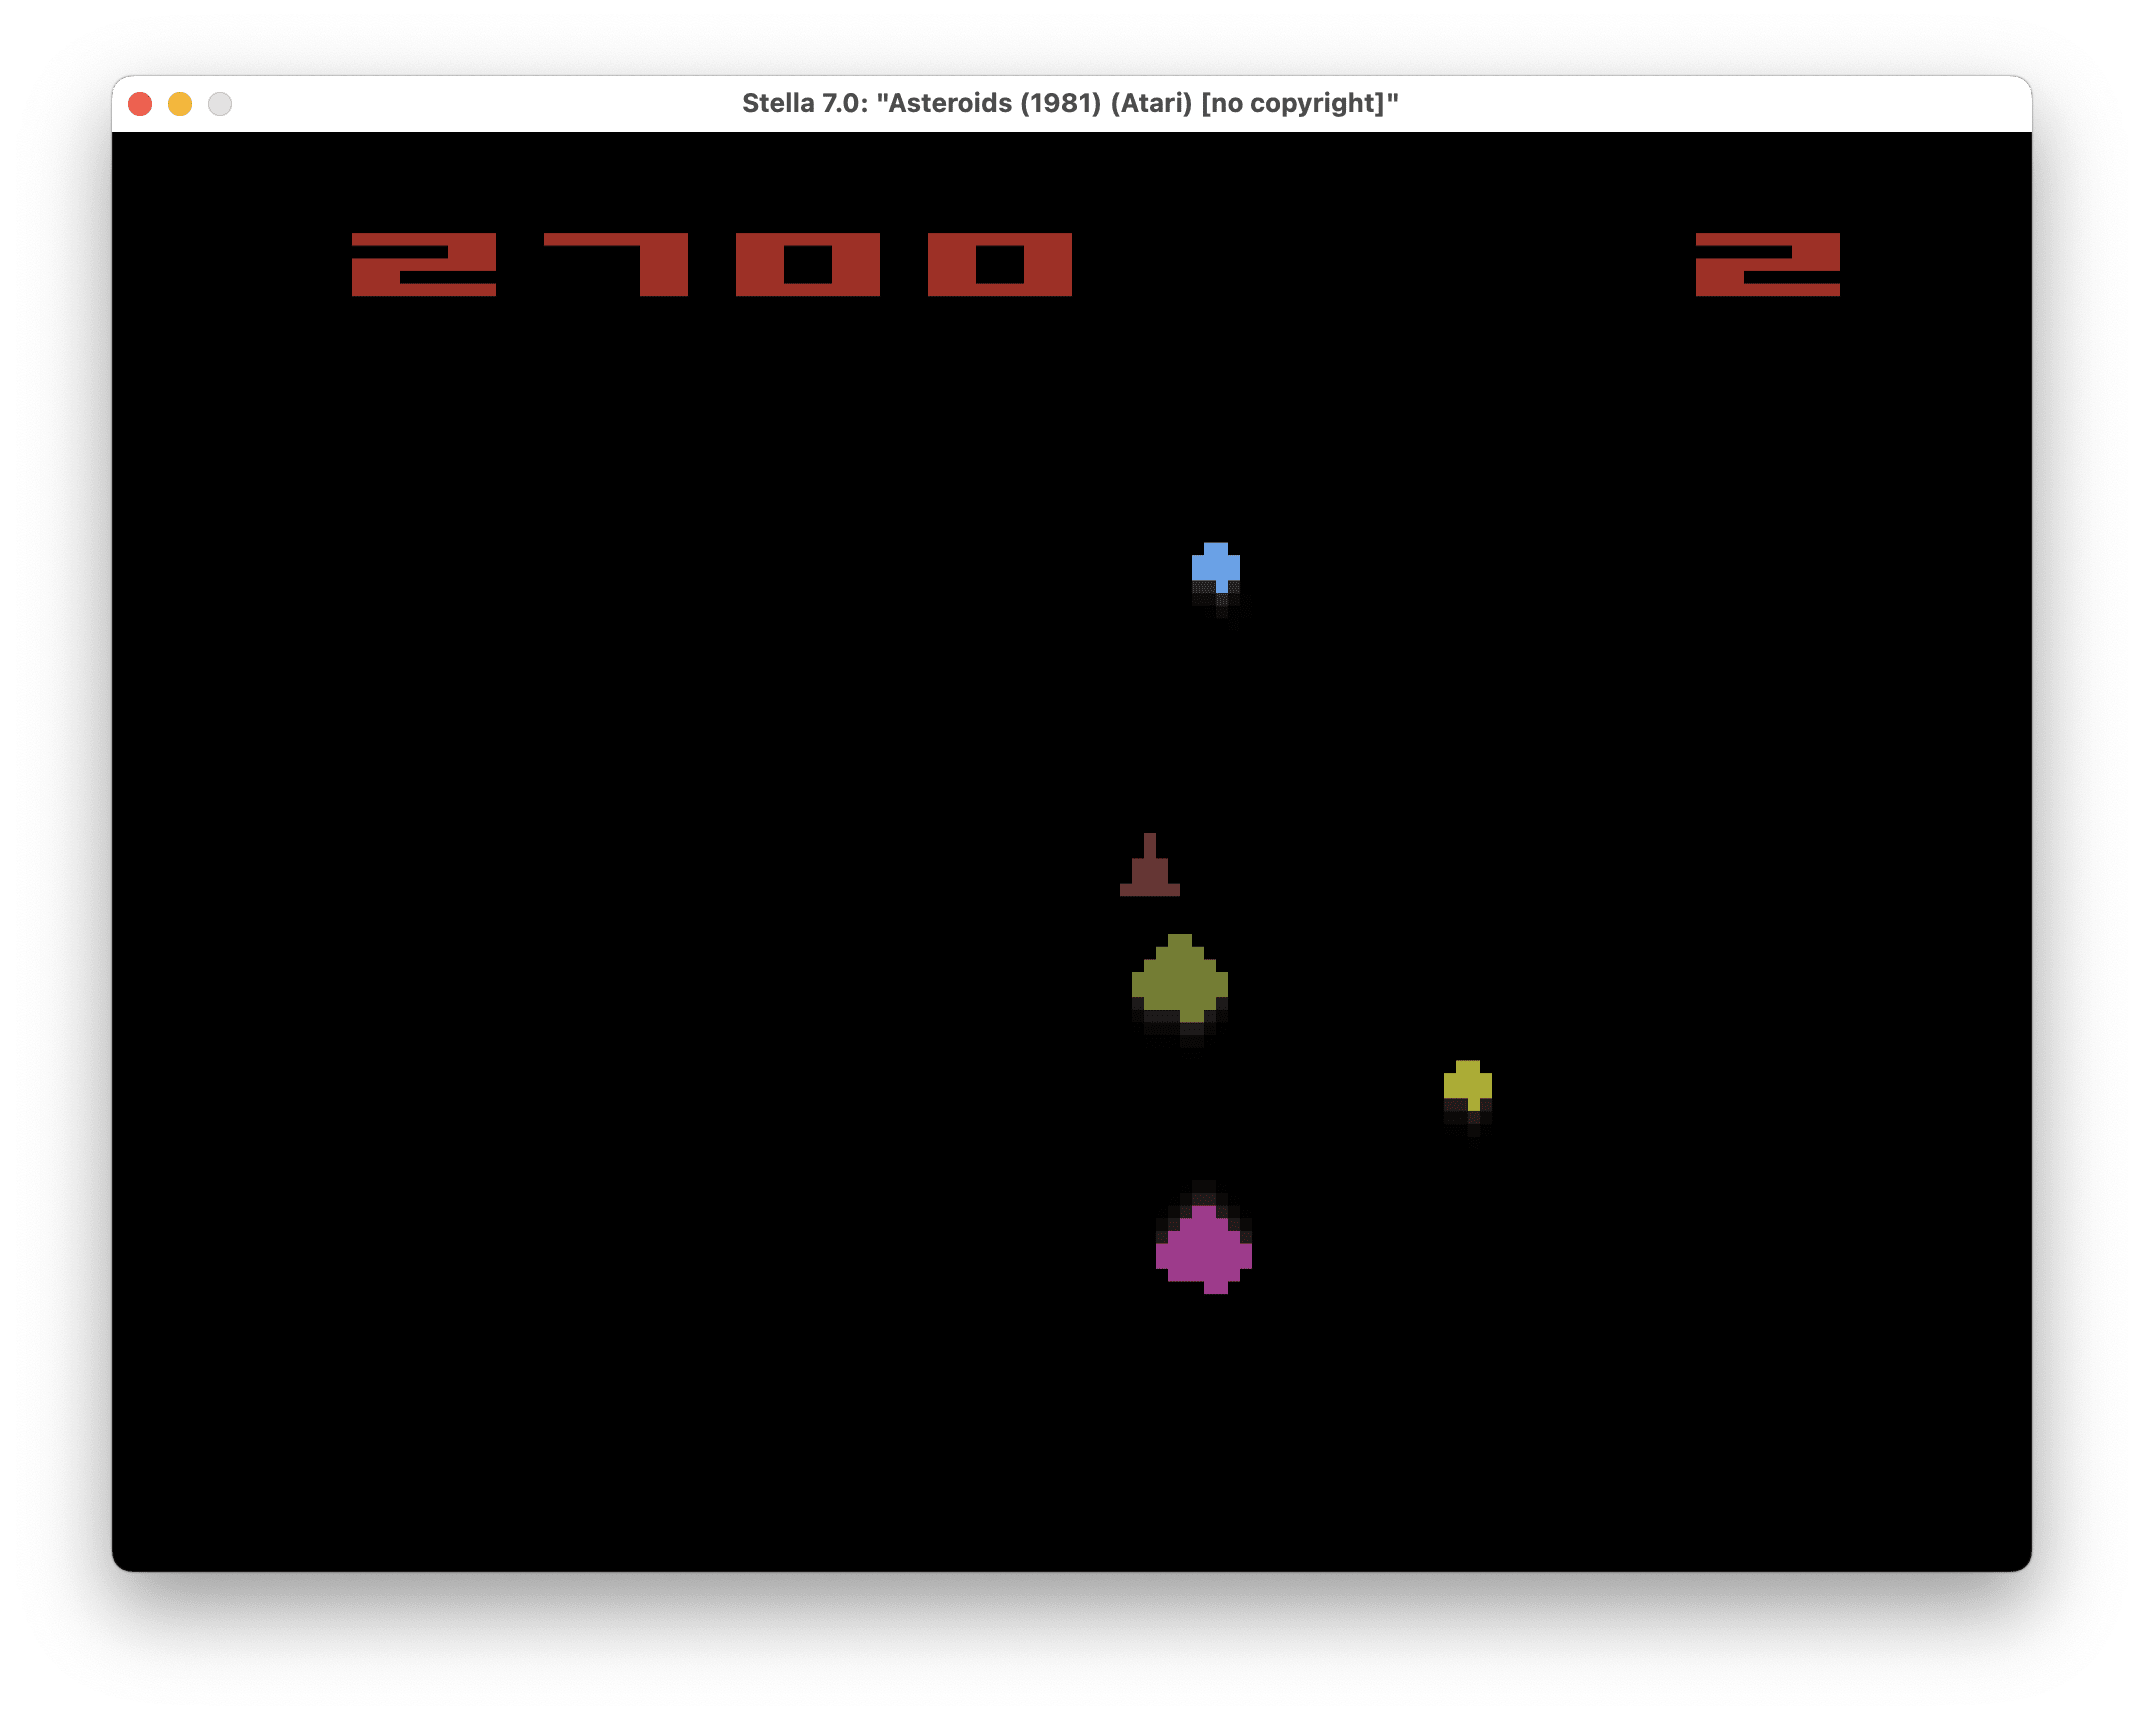Click the word Asteroids in title bar
Image resolution: width=2144 pixels, height=1720 pixels.
tap(950, 103)
